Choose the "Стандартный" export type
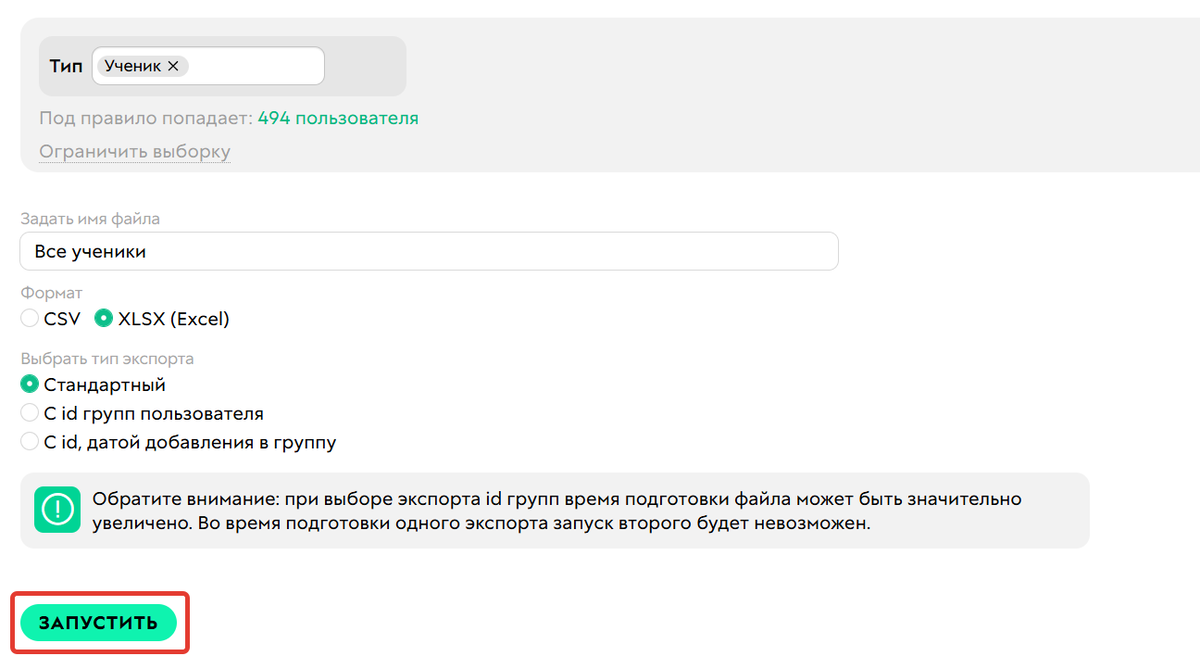The height and width of the screenshot is (656, 1200). [29, 384]
